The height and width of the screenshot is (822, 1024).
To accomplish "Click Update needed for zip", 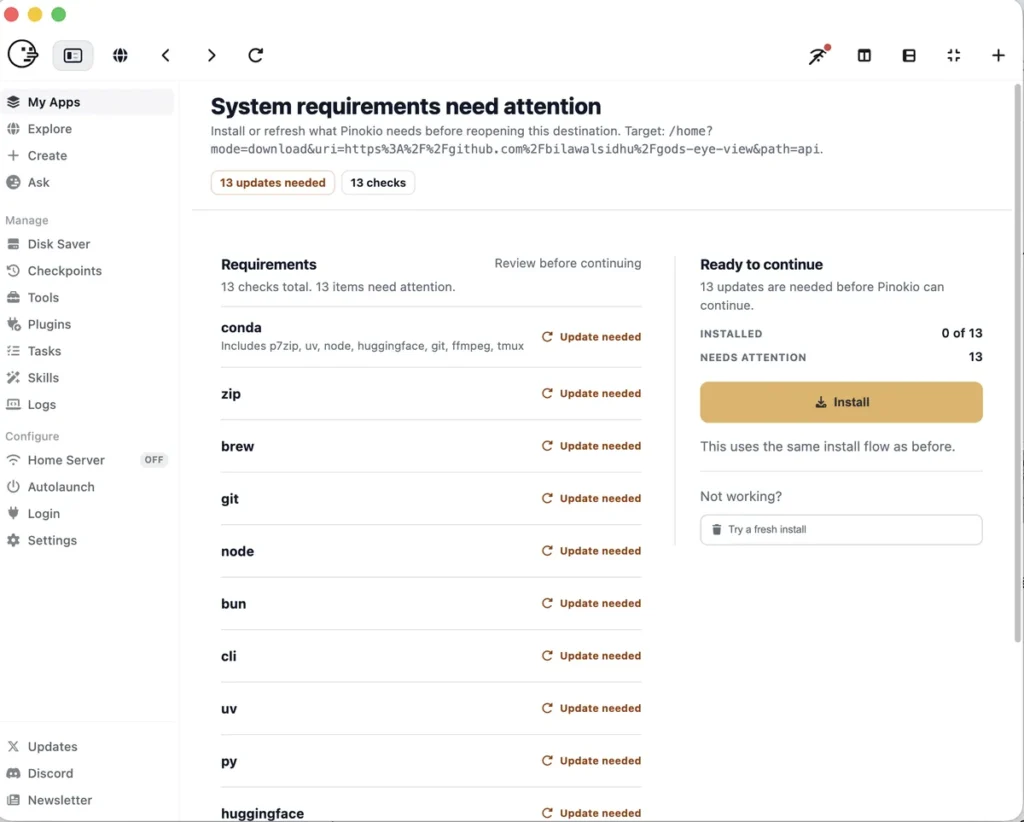I will tap(591, 394).
